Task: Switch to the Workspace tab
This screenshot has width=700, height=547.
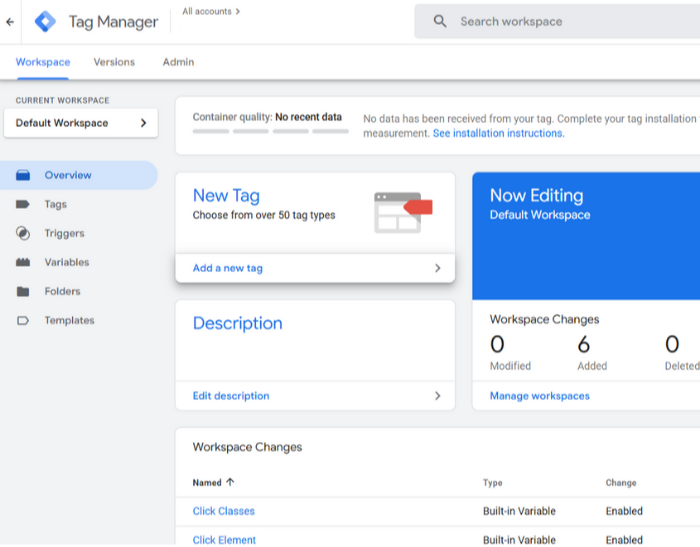Action: 43,62
